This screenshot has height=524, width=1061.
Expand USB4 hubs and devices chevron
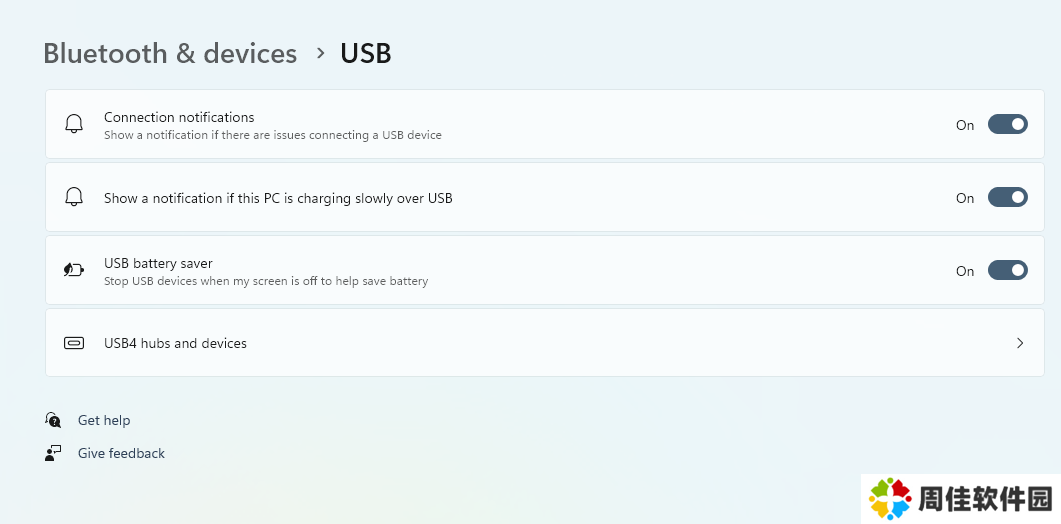1020,343
